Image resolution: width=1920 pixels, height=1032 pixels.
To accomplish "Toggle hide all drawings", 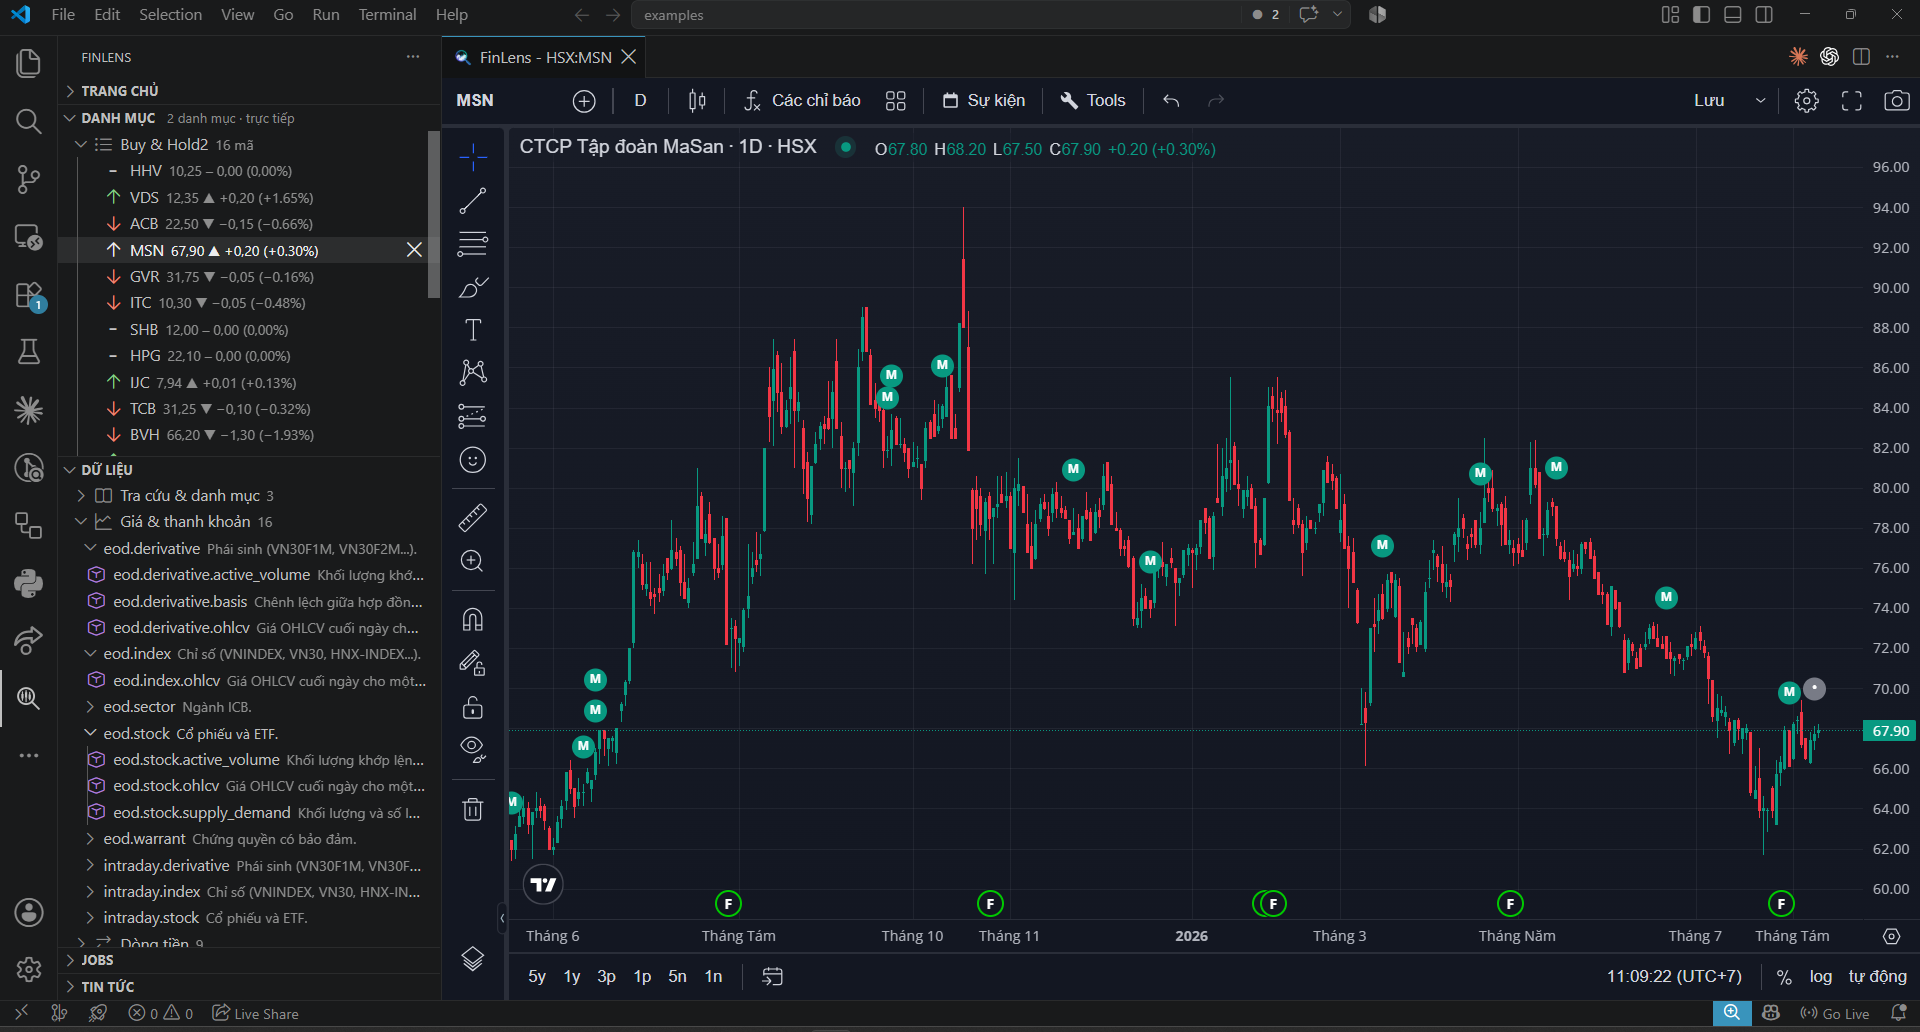I will pos(473,749).
